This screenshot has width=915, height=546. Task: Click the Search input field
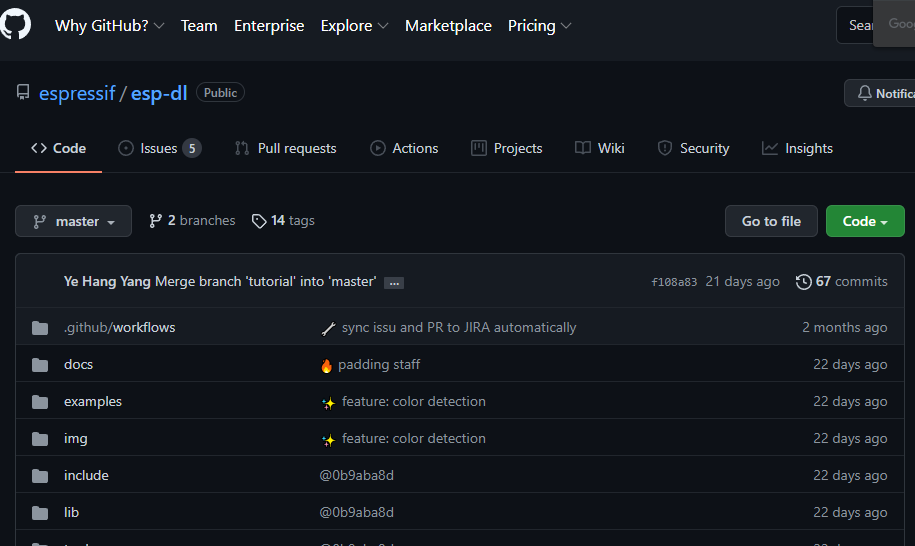[855, 25]
